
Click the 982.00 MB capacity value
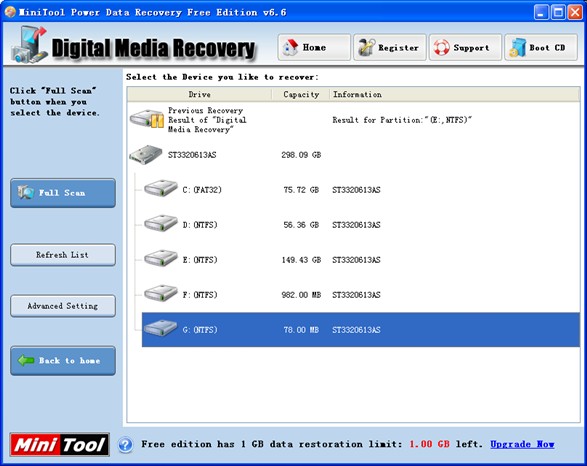(301, 295)
